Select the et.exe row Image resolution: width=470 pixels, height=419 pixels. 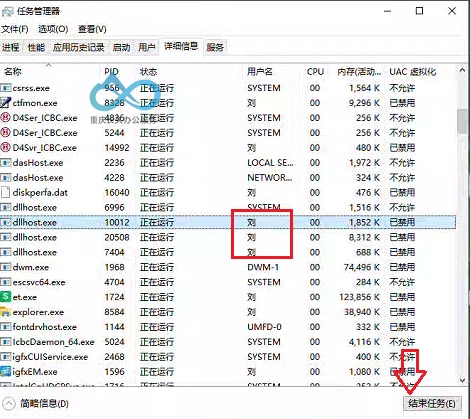tap(228, 297)
